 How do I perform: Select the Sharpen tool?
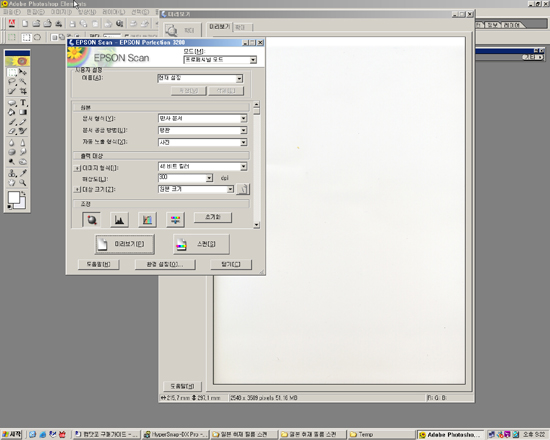tap(23, 143)
